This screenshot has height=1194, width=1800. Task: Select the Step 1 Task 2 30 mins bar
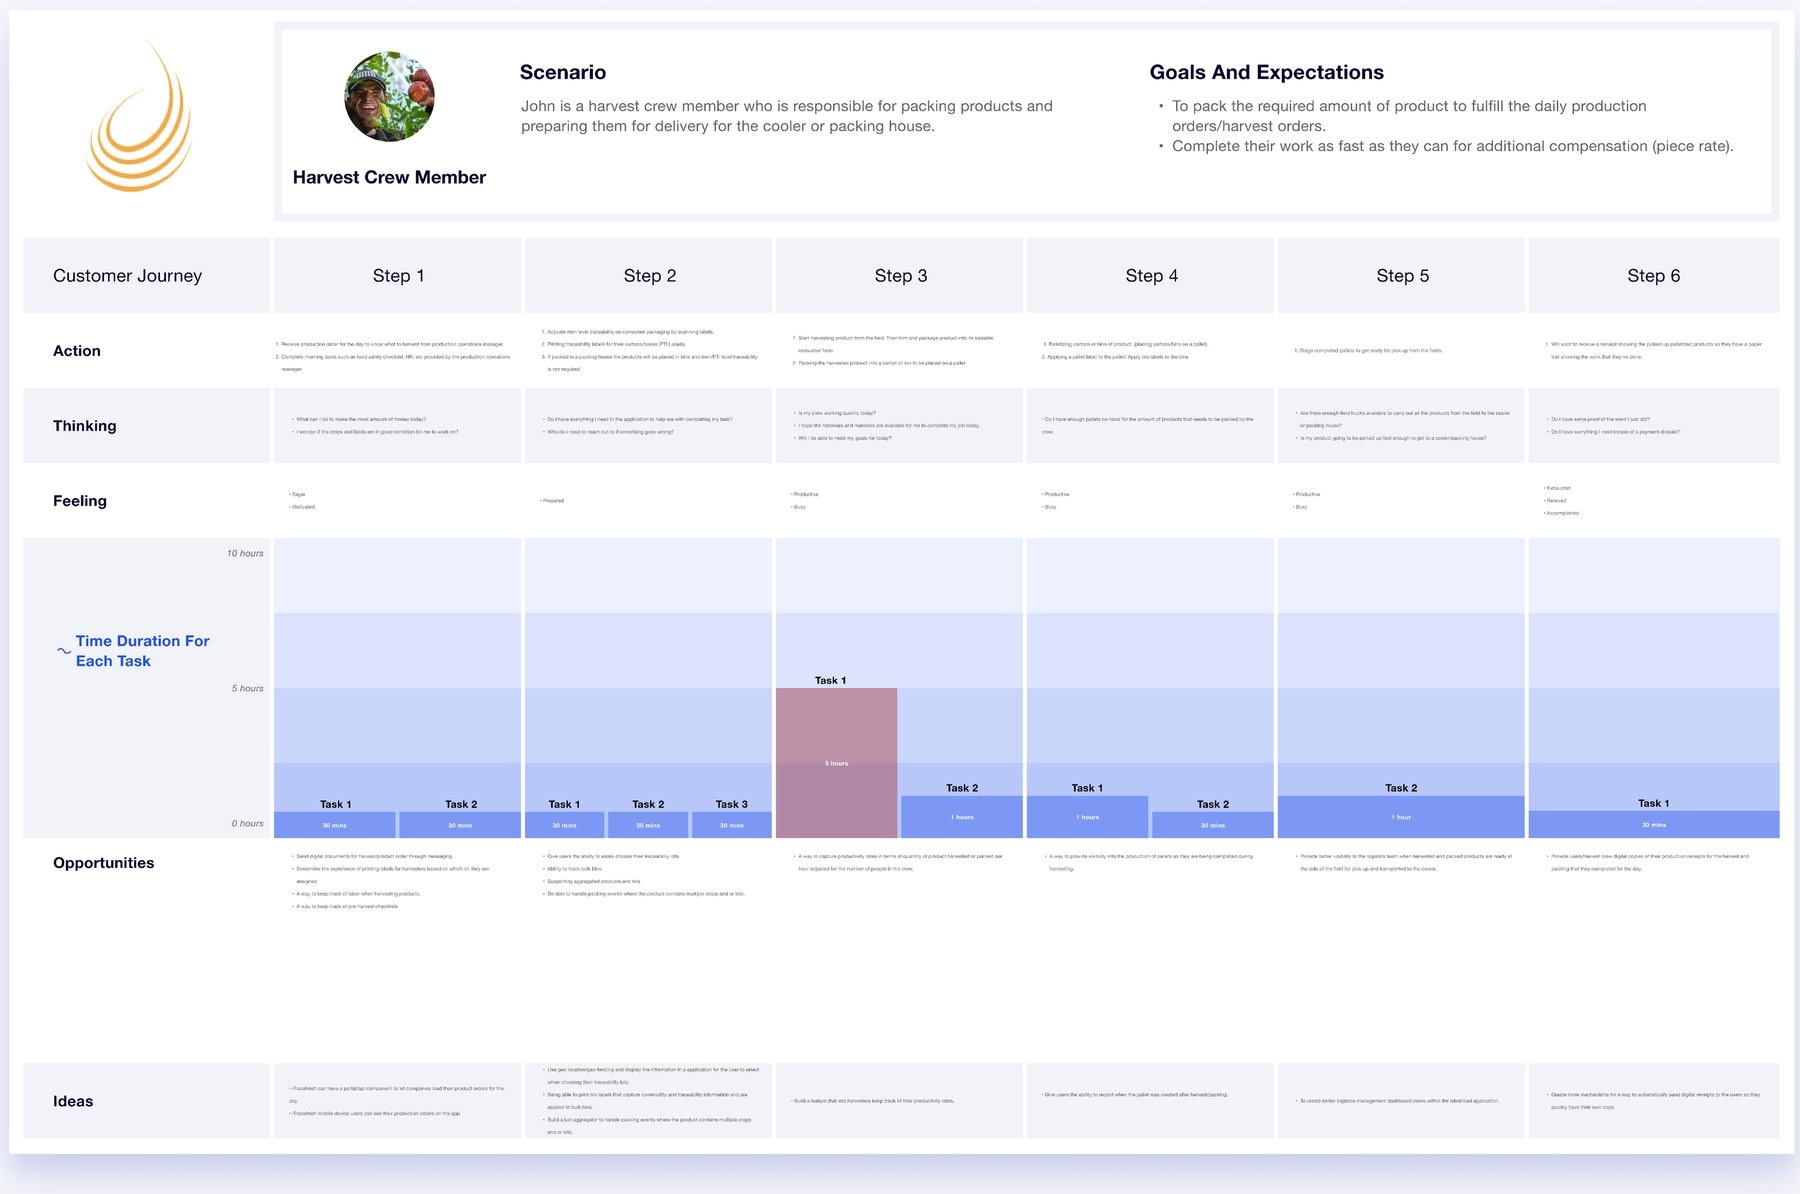pyautogui.click(x=460, y=825)
